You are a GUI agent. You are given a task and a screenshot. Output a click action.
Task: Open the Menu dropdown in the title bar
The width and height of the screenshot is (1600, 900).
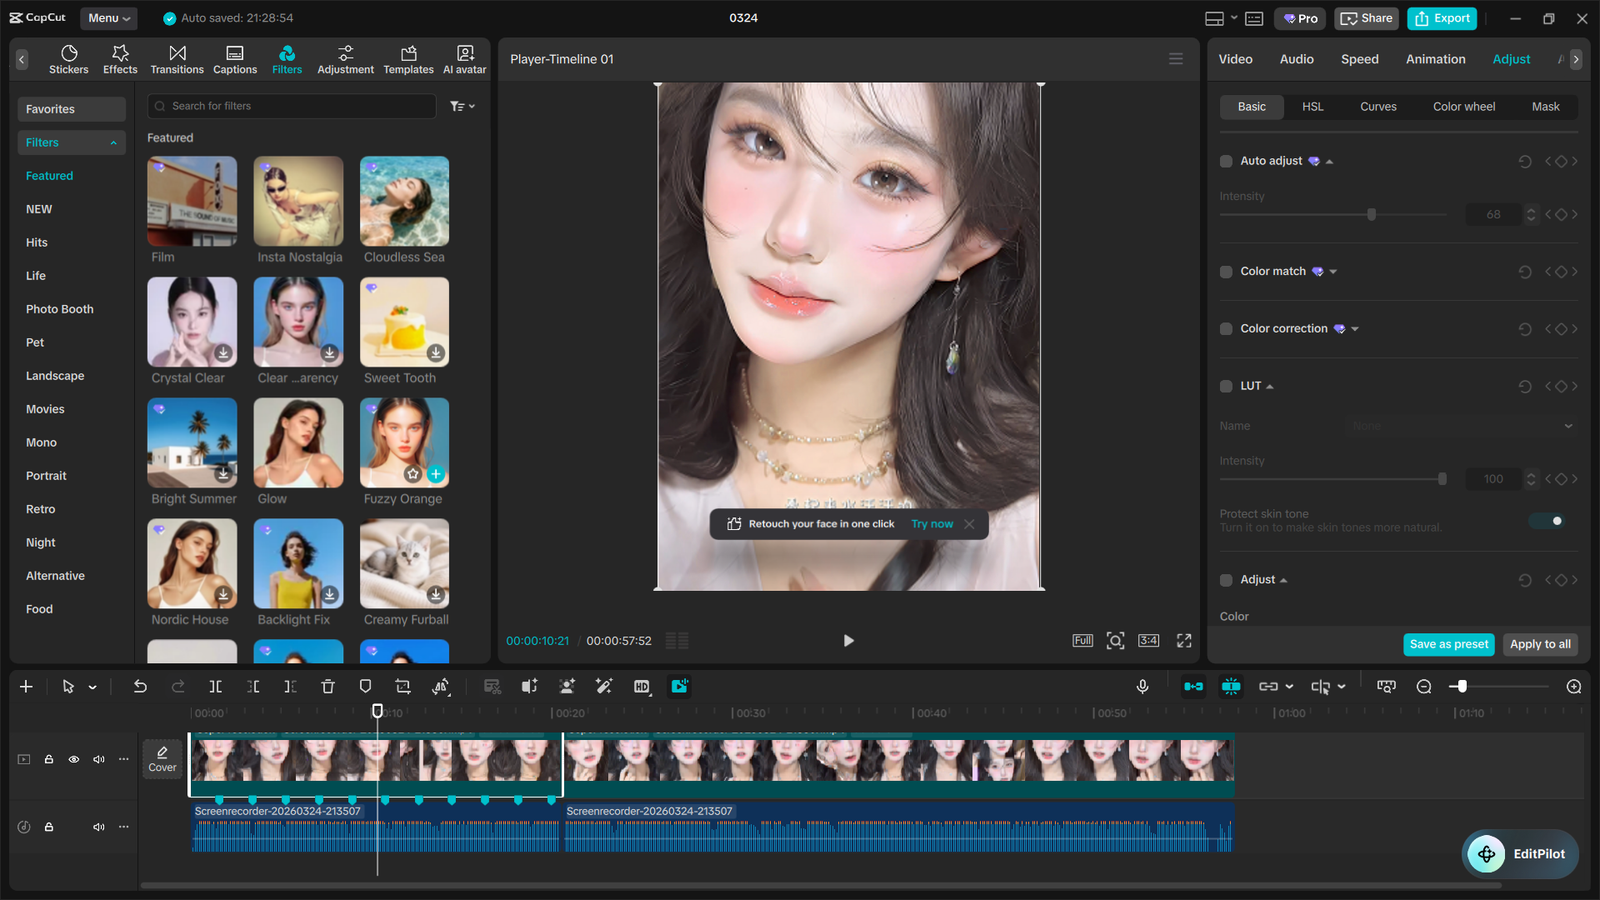coord(108,18)
